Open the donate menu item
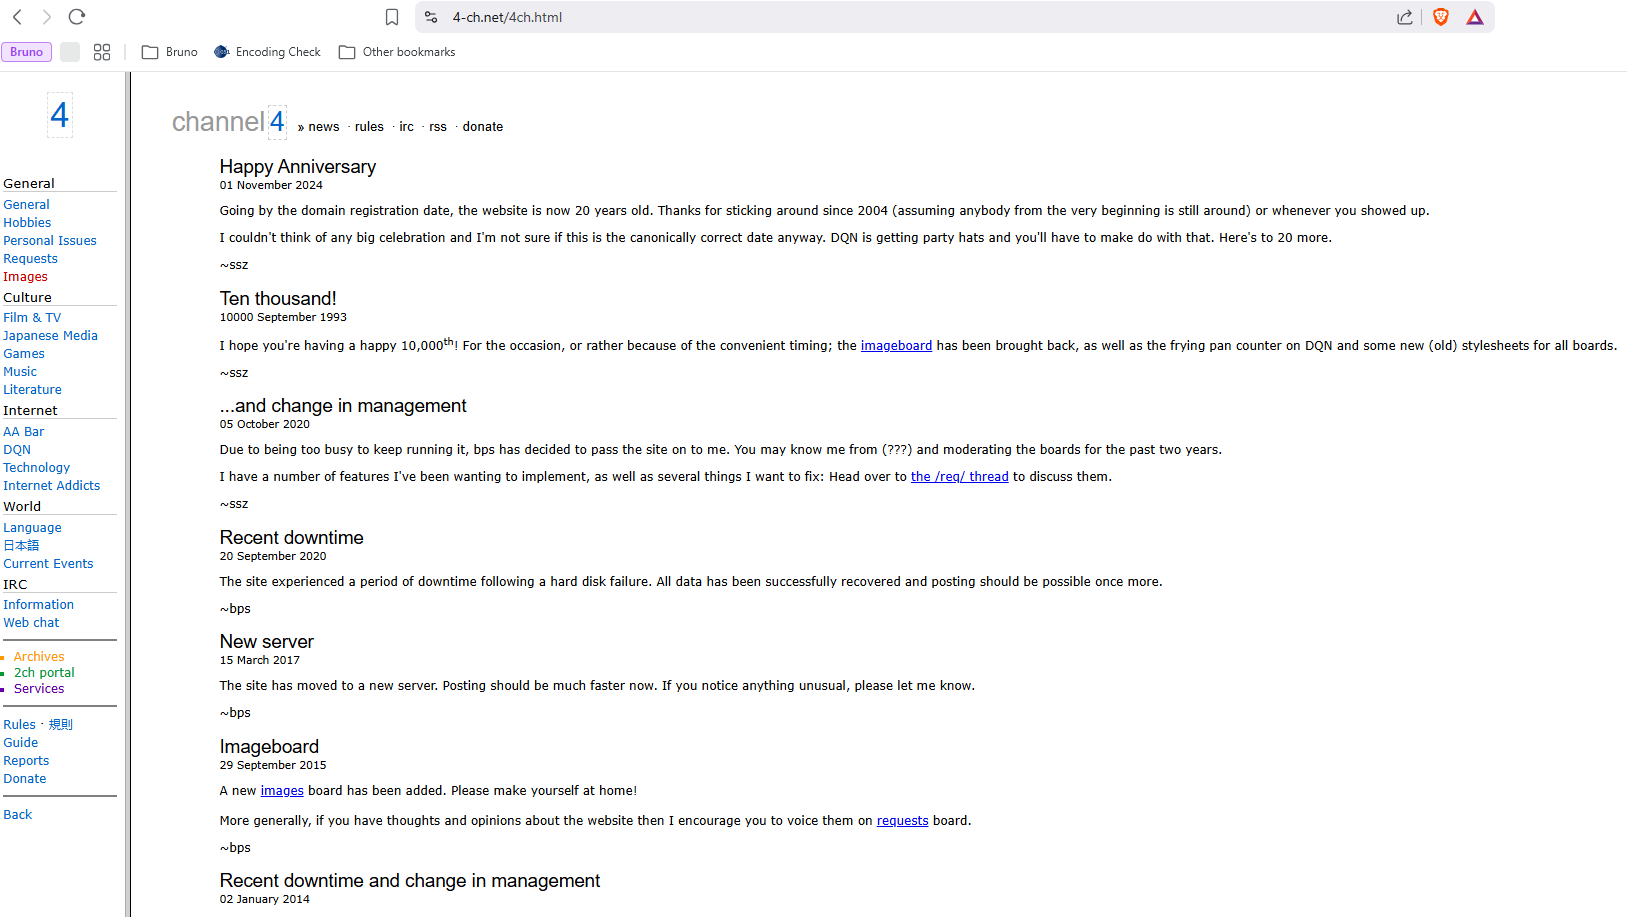Viewport: 1627px width, 917px height. coord(483,127)
